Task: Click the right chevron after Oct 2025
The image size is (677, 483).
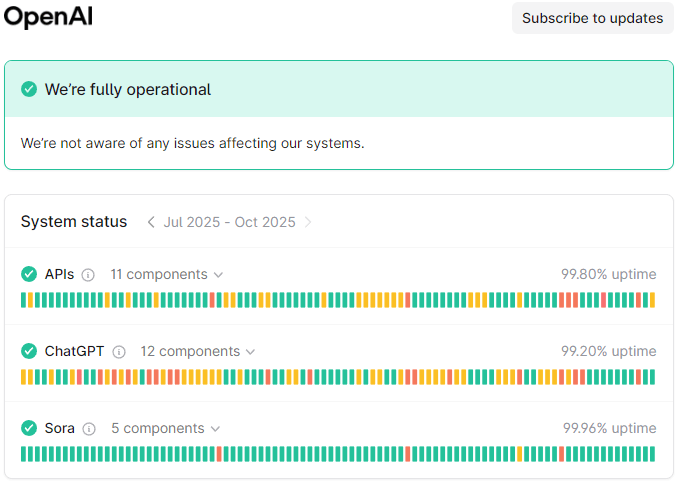Action: [x=308, y=222]
